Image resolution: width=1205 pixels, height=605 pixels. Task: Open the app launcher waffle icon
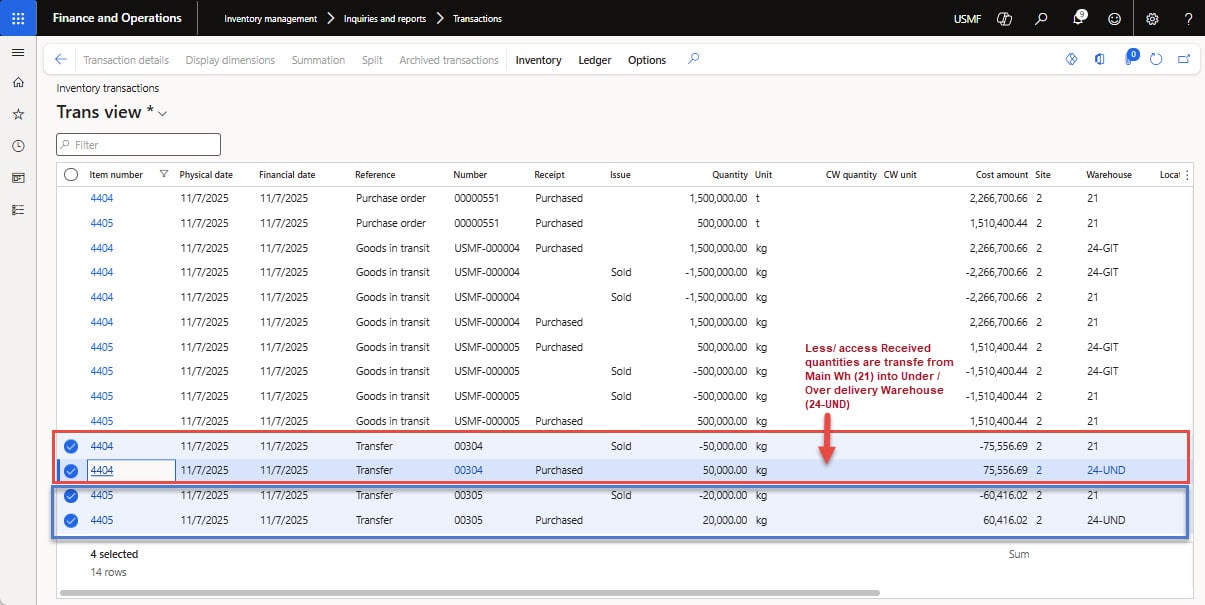pyautogui.click(x=18, y=18)
